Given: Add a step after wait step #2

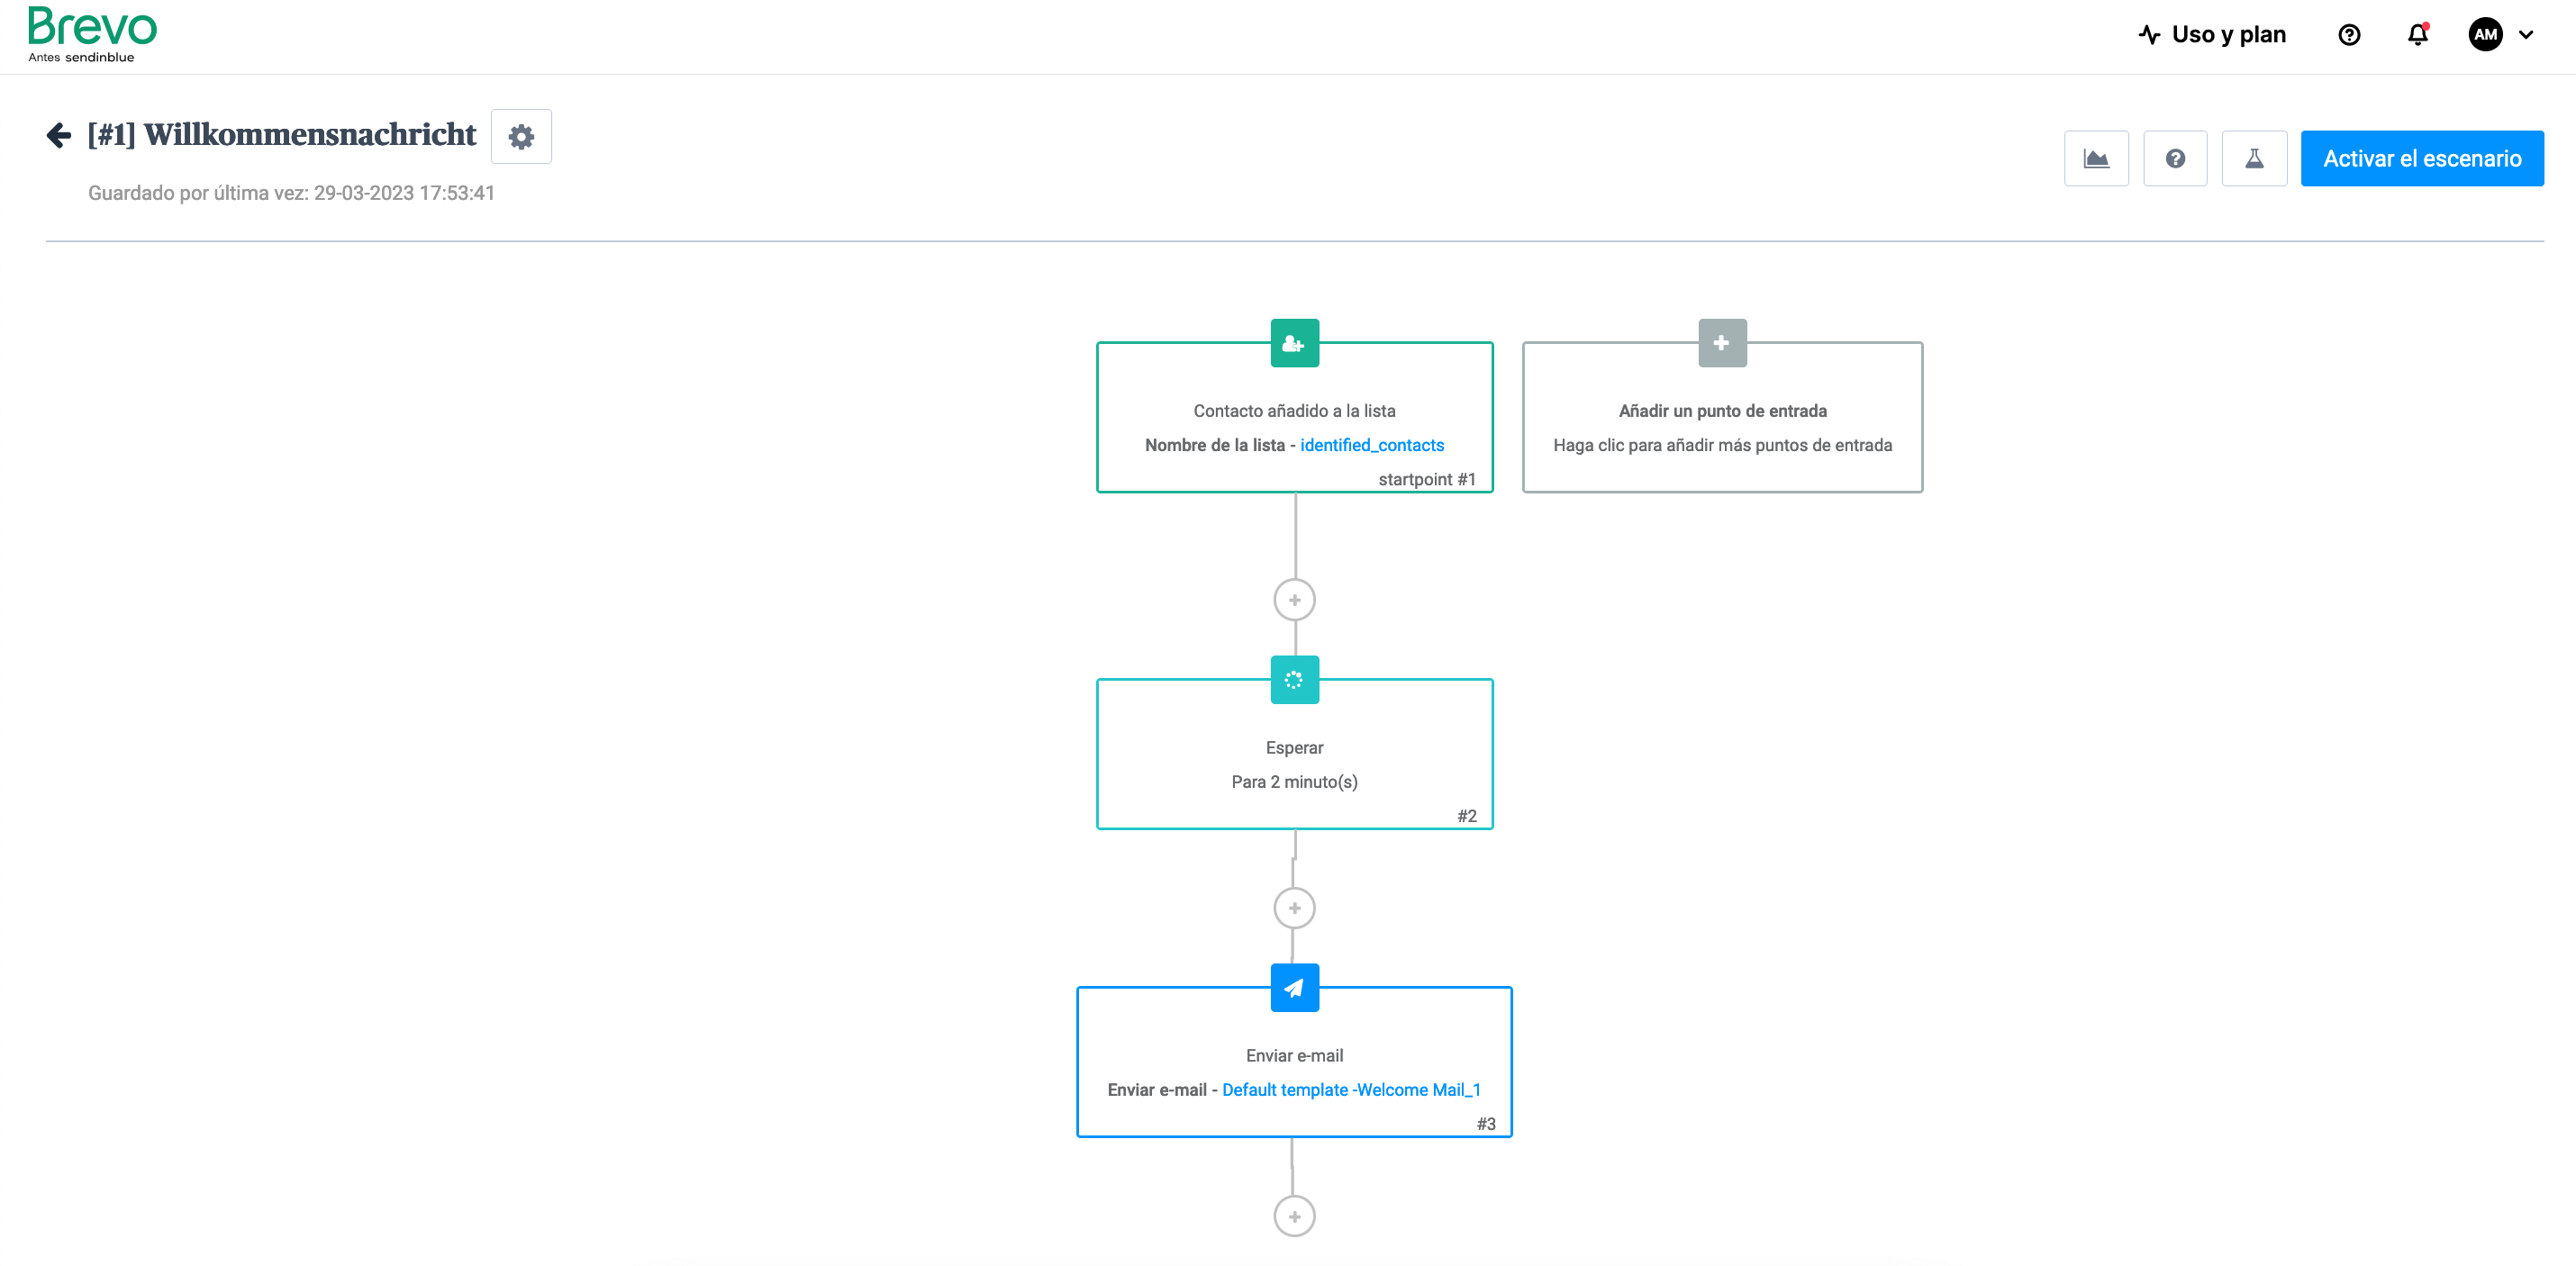Looking at the screenshot, I should tap(1294, 908).
